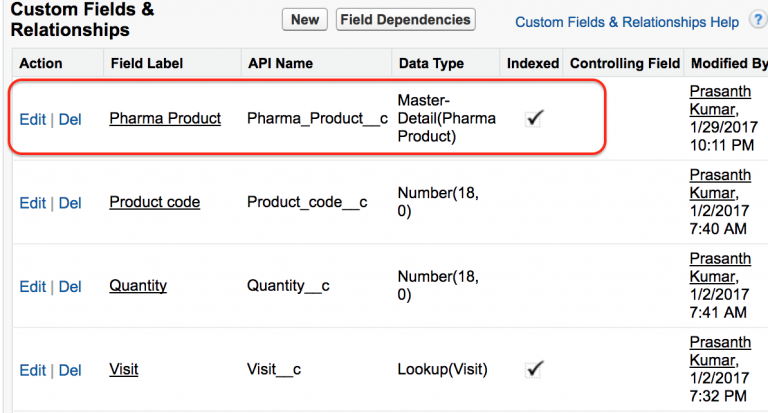Image resolution: width=768 pixels, height=413 pixels.
Task: Open the Pharma Product field label link
Action: coord(165,118)
